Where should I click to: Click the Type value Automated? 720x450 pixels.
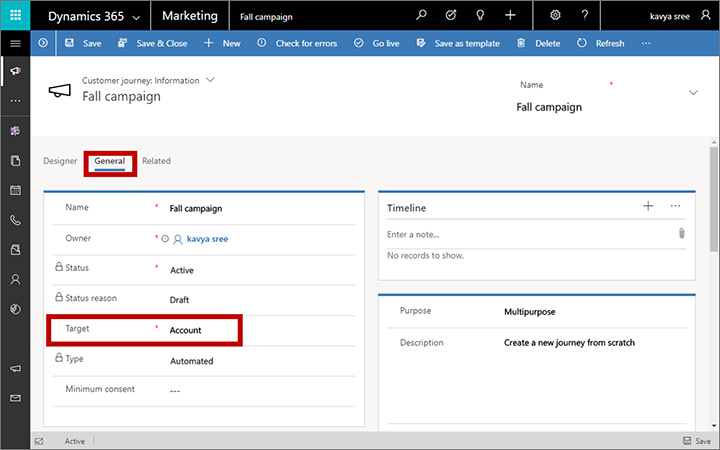[191, 361]
